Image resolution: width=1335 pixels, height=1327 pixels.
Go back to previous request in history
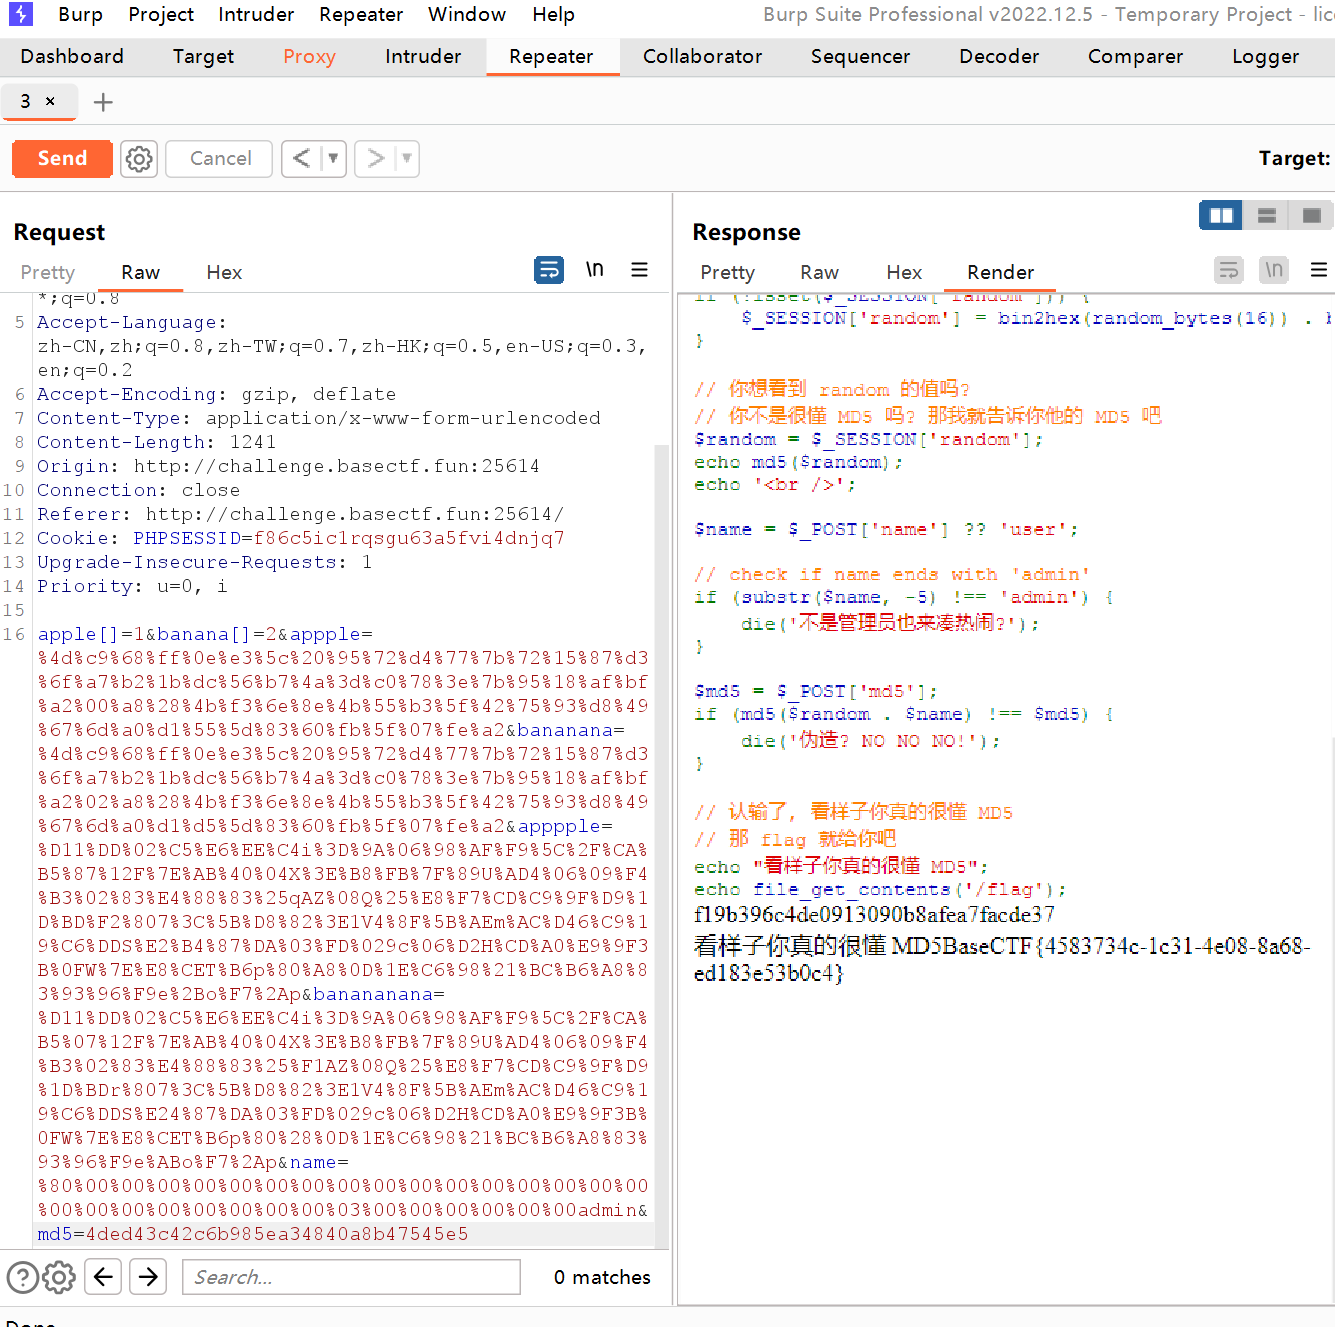click(x=301, y=158)
